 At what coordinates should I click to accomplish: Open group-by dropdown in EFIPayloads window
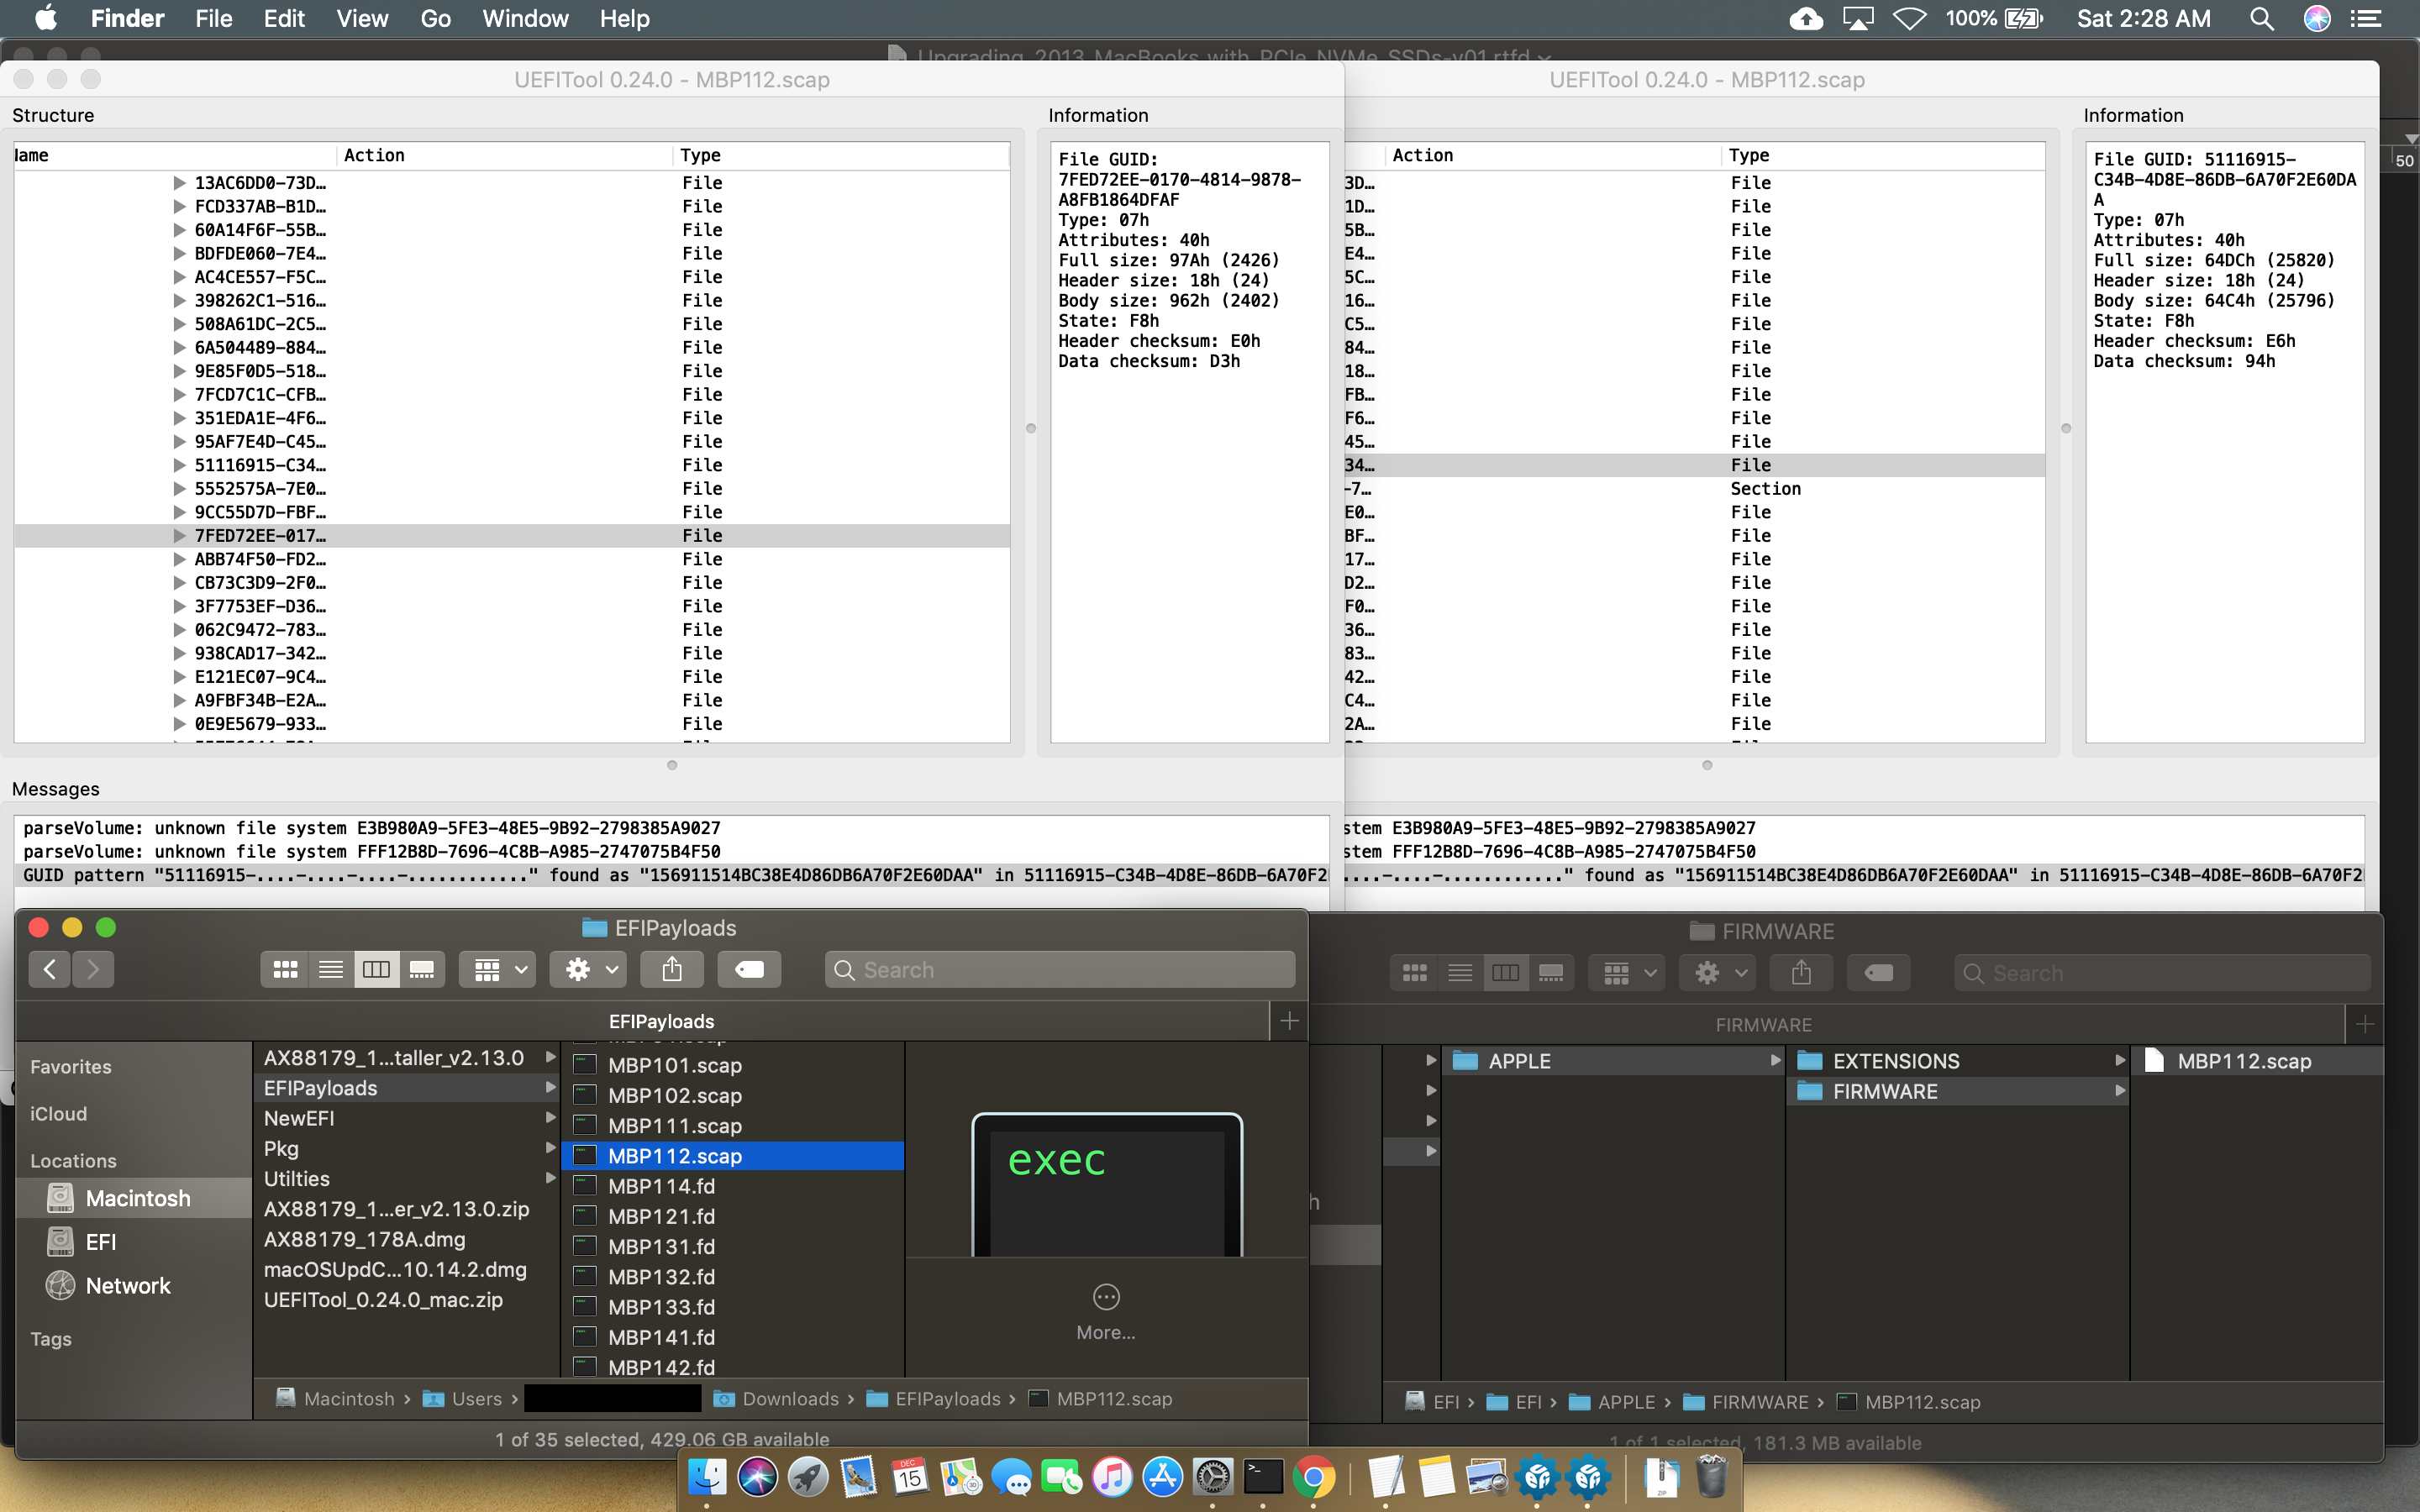click(x=498, y=969)
